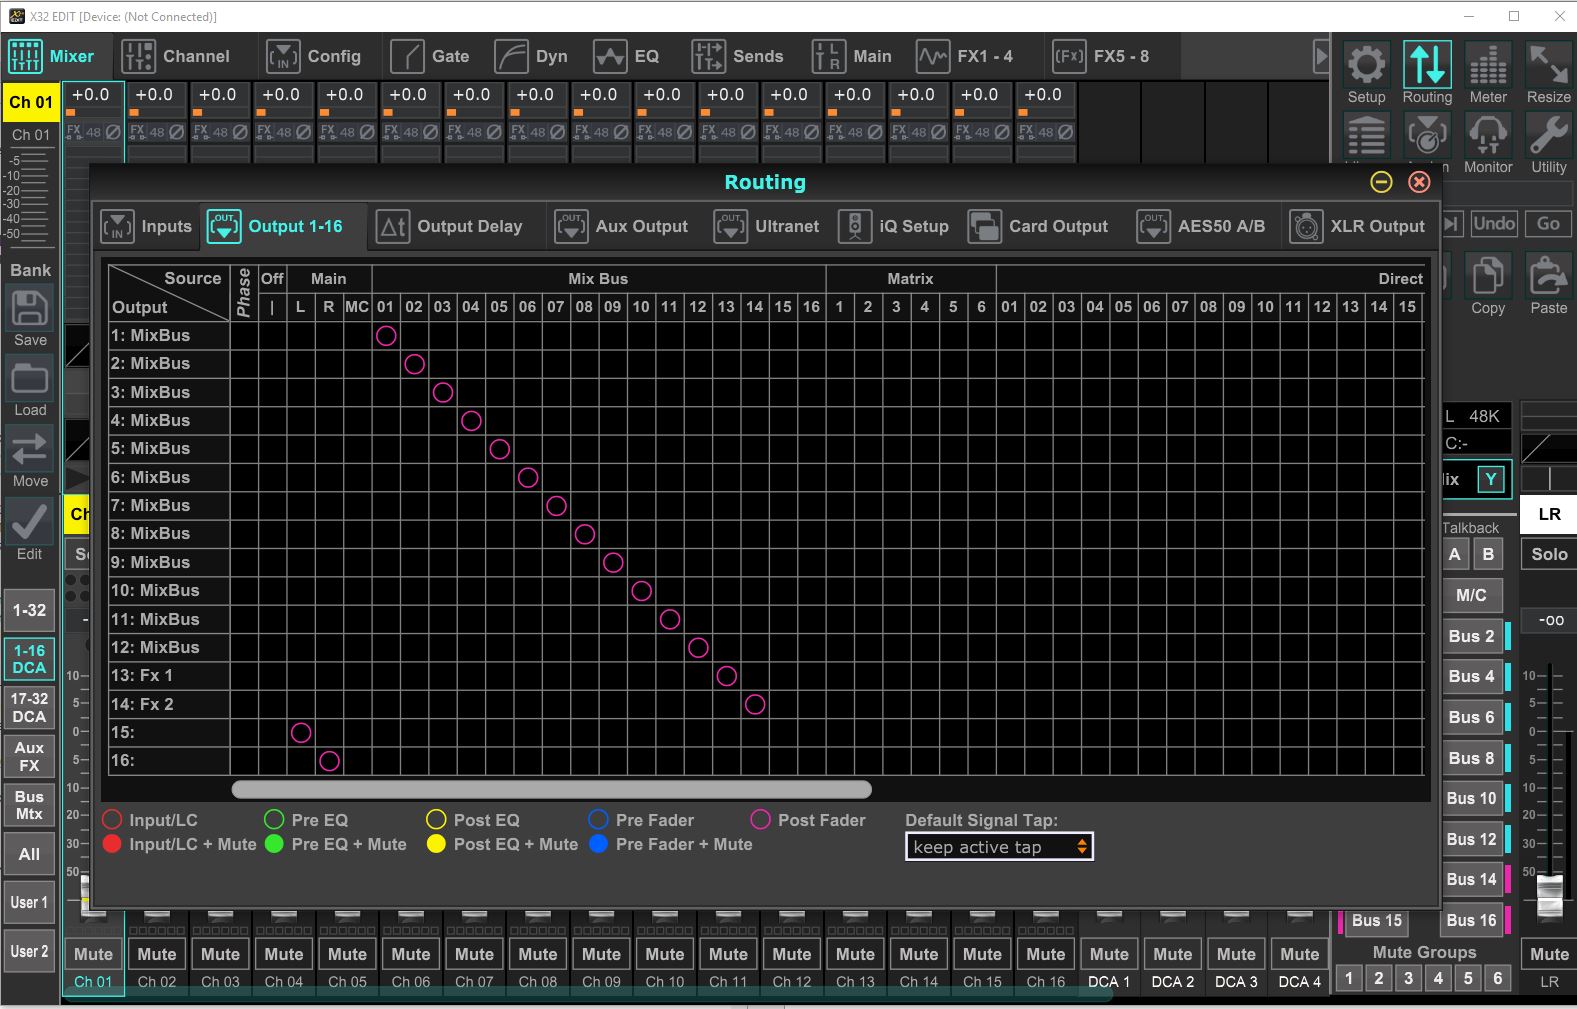Screen dimensions: 1577x1009
Task: Enable Mute Group 3
Action: 1409,978
